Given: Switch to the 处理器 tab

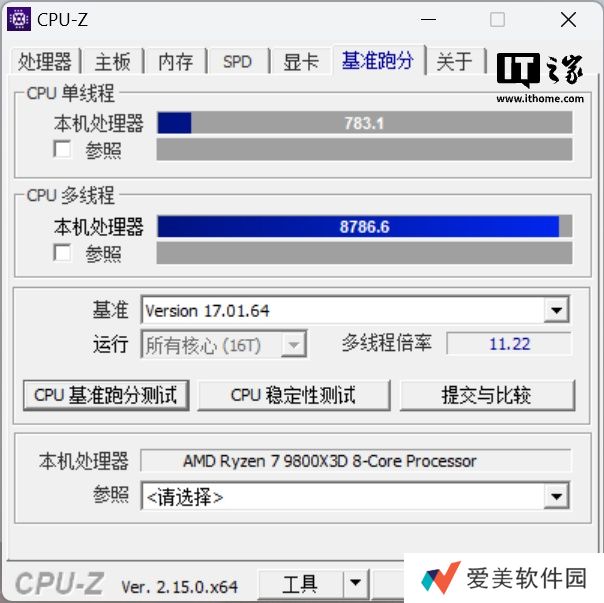Looking at the screenshot, I should pos(45,61).
